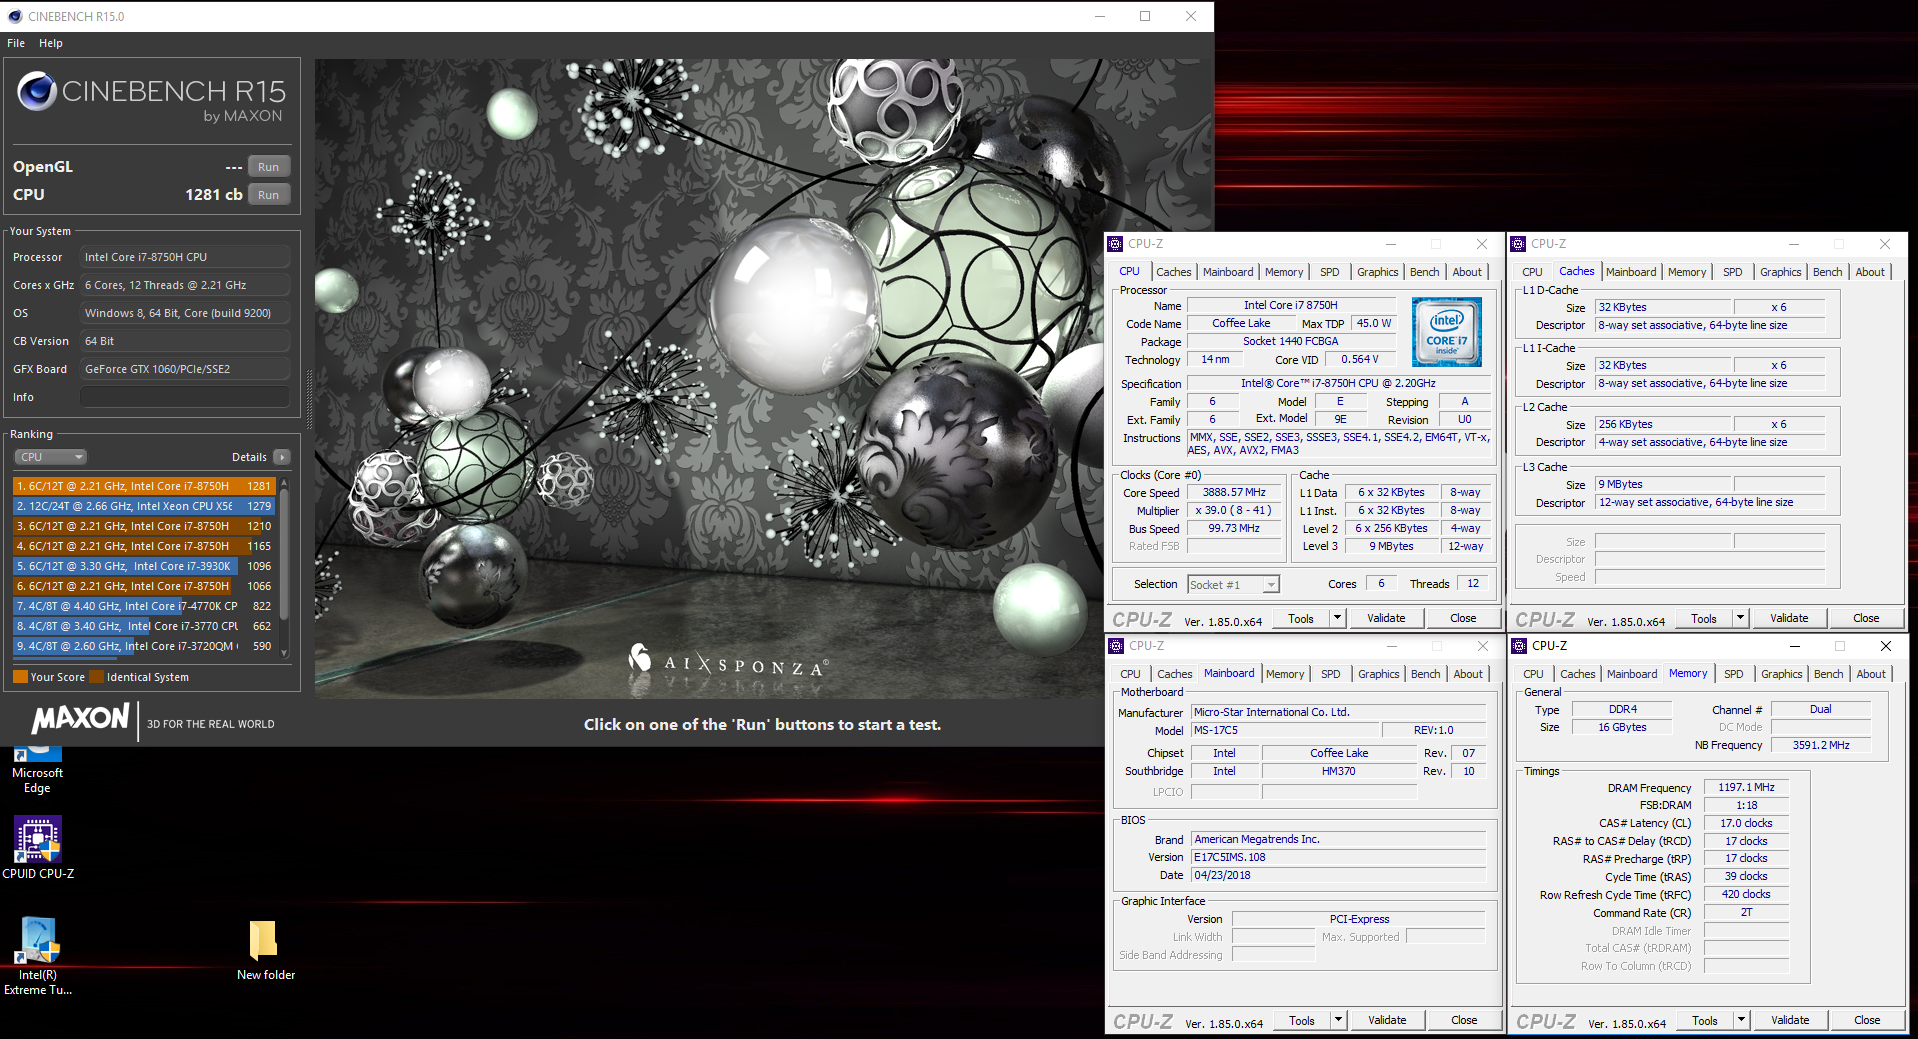Click the Processor name field in Cinebench
Image resolution: width=1918 pixels, height=1039 pixels.
tap(185, 257)
